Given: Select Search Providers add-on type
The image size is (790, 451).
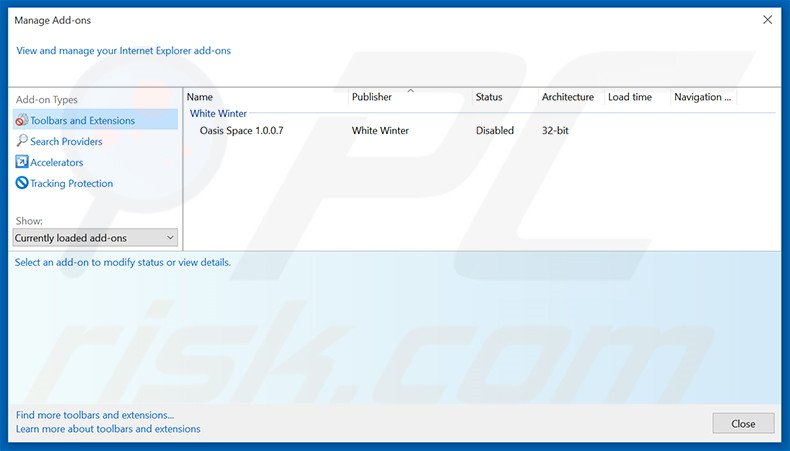Looking at the screenshot, I should [66, 142].
